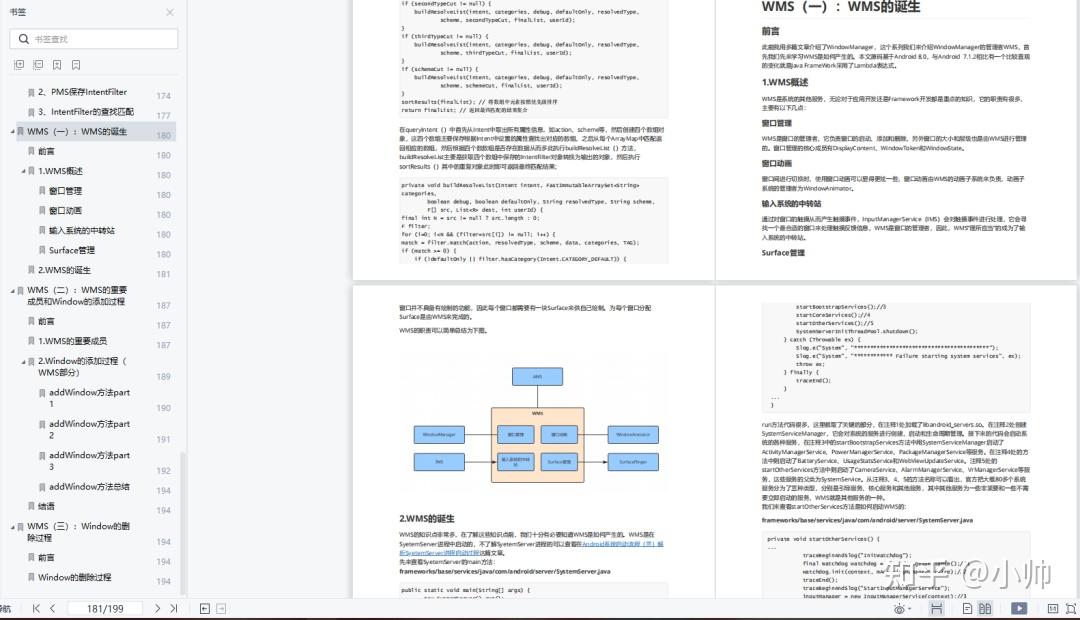This screenshot has height=620, width=1080.
Task: Start the slideshow playback icon
Action: 1018,607
